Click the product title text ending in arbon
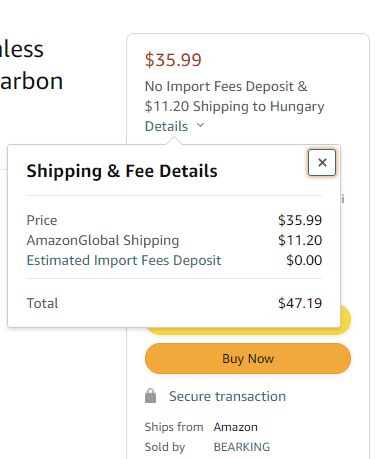 [31, 81]
